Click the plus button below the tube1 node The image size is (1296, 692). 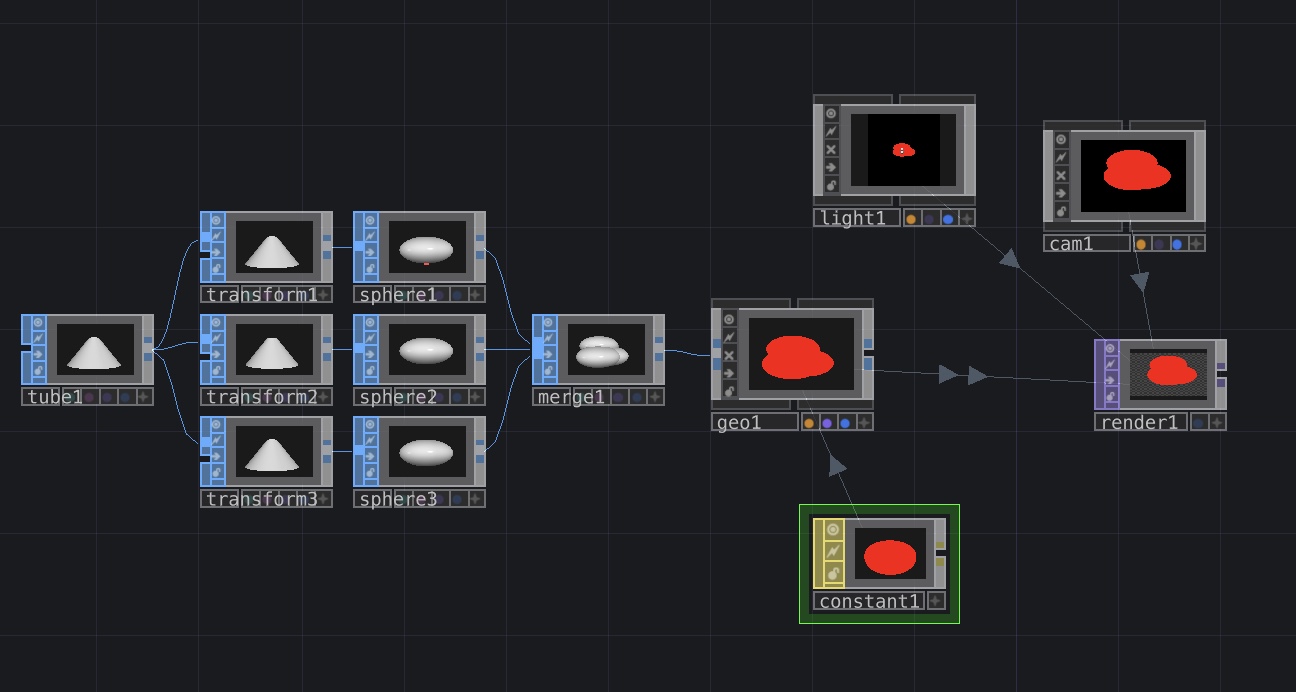coord(144,397)
